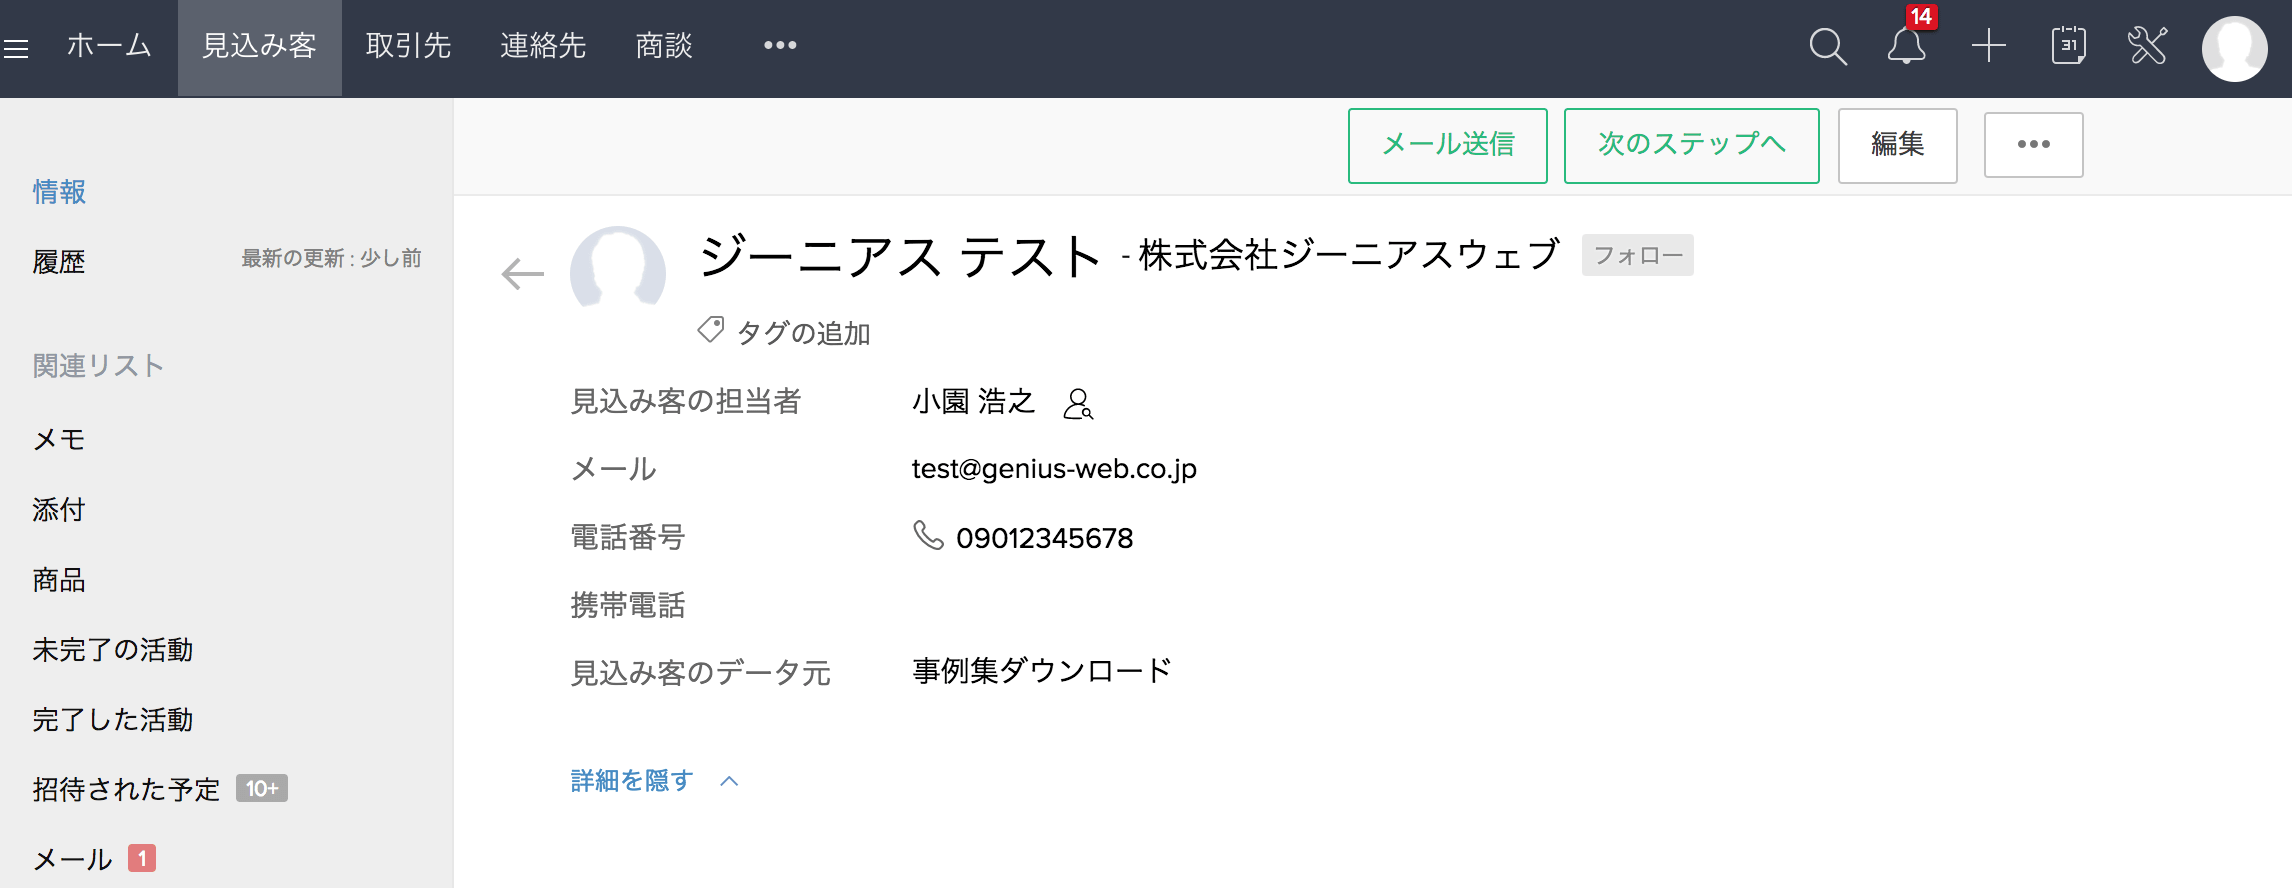Select 情報 in the sidebar

(x=59, y=191)
